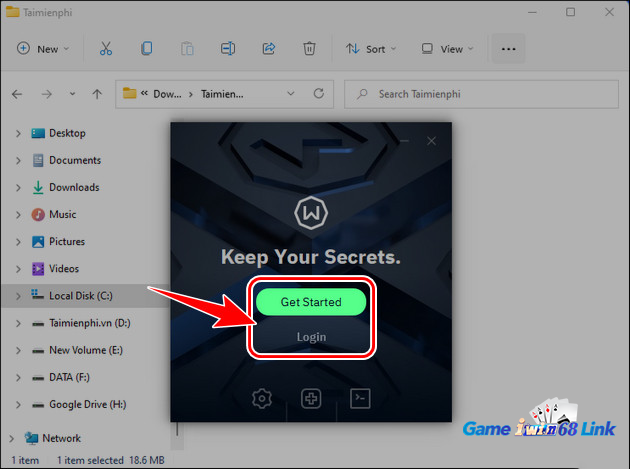Select Downloads in the navigation pane
The image size is (630, 469).
pos(73,187)
